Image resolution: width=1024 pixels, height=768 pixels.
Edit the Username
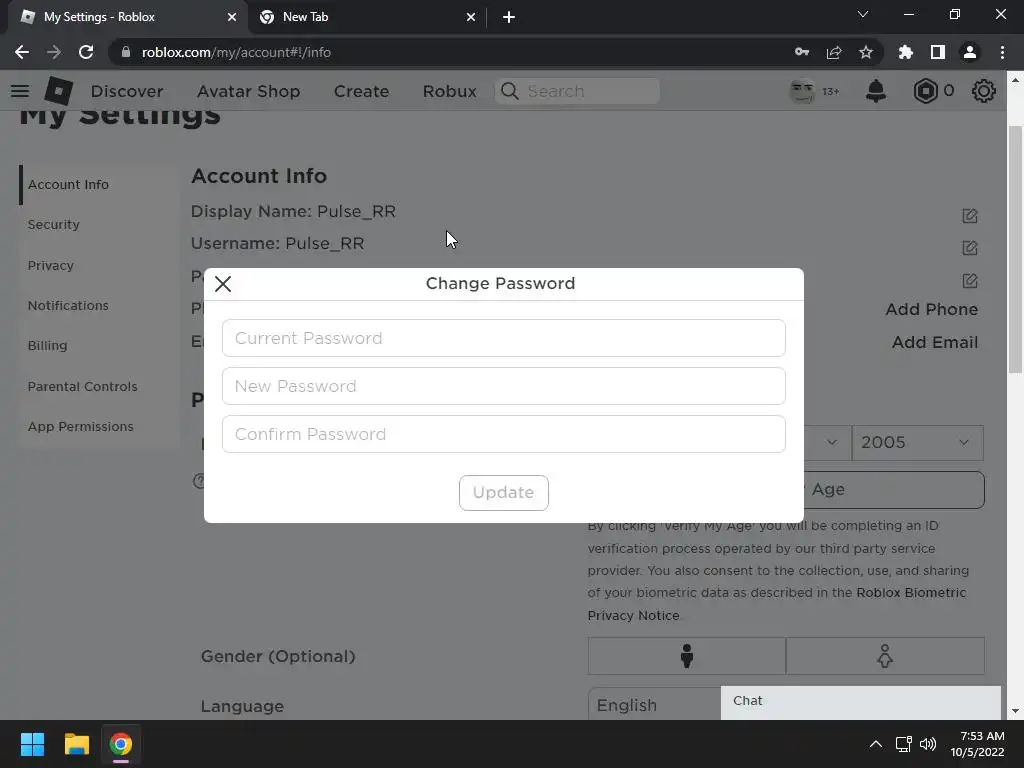point(970,248)
